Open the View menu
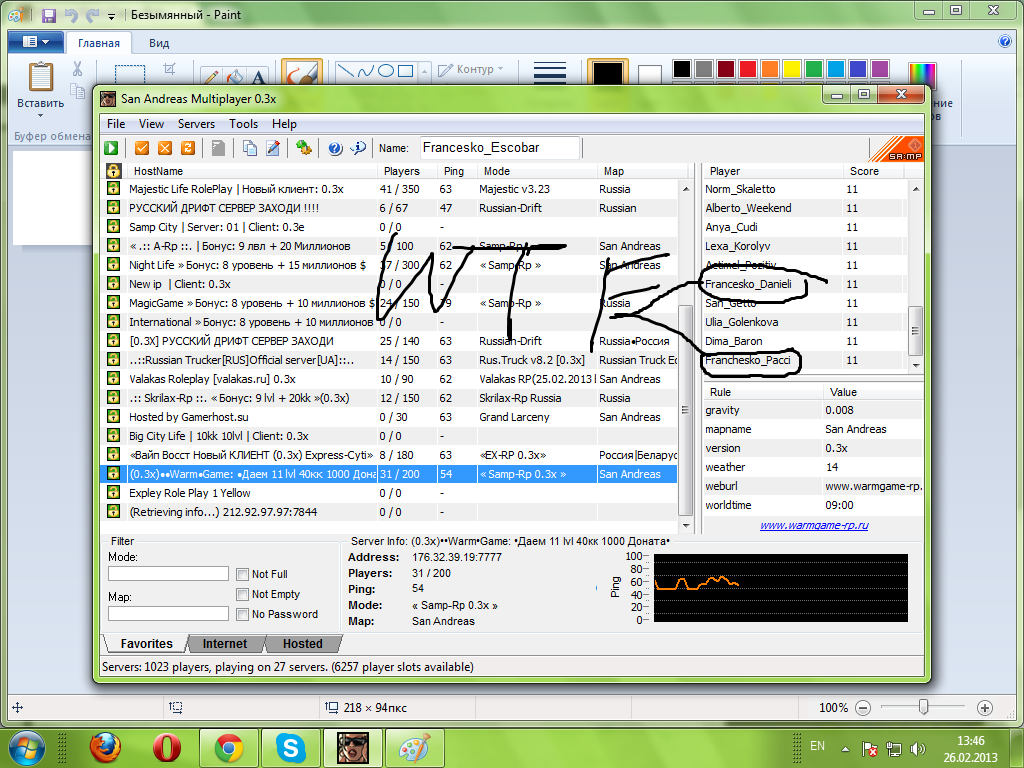Screen dimensions: 1024x768 pos(151,124)
